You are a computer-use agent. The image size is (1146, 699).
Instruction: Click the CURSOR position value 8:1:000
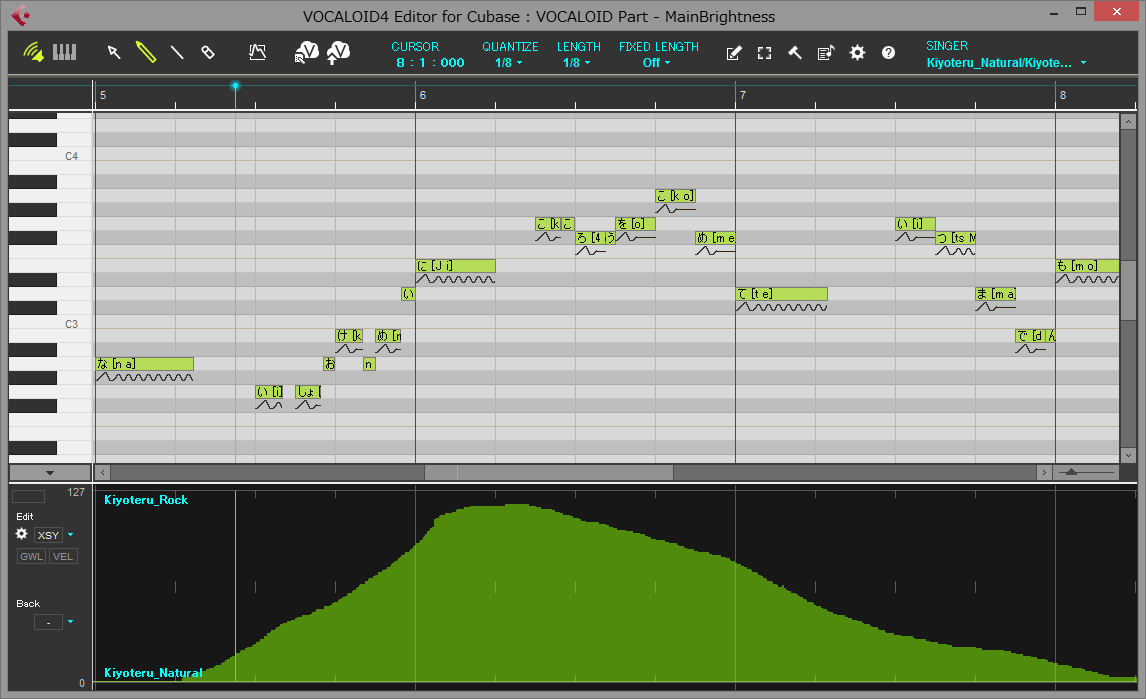(x=430, y=63)
